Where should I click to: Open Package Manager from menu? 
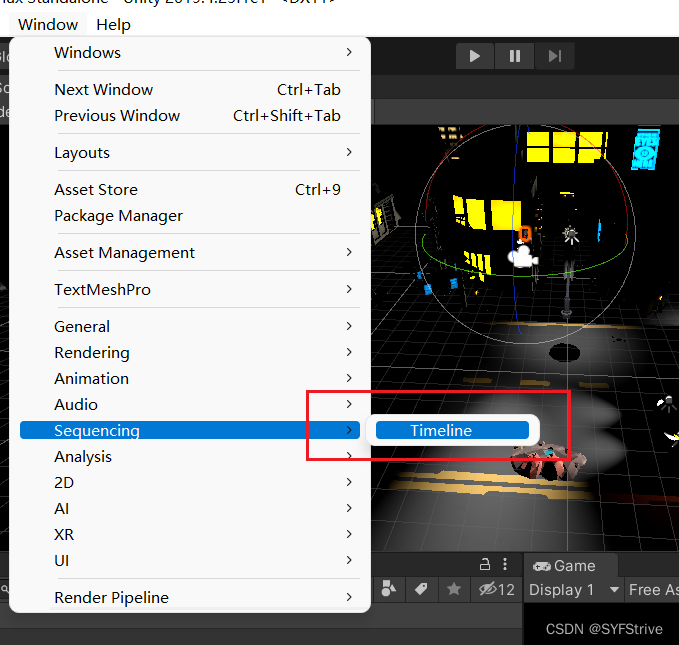[190, 216]
